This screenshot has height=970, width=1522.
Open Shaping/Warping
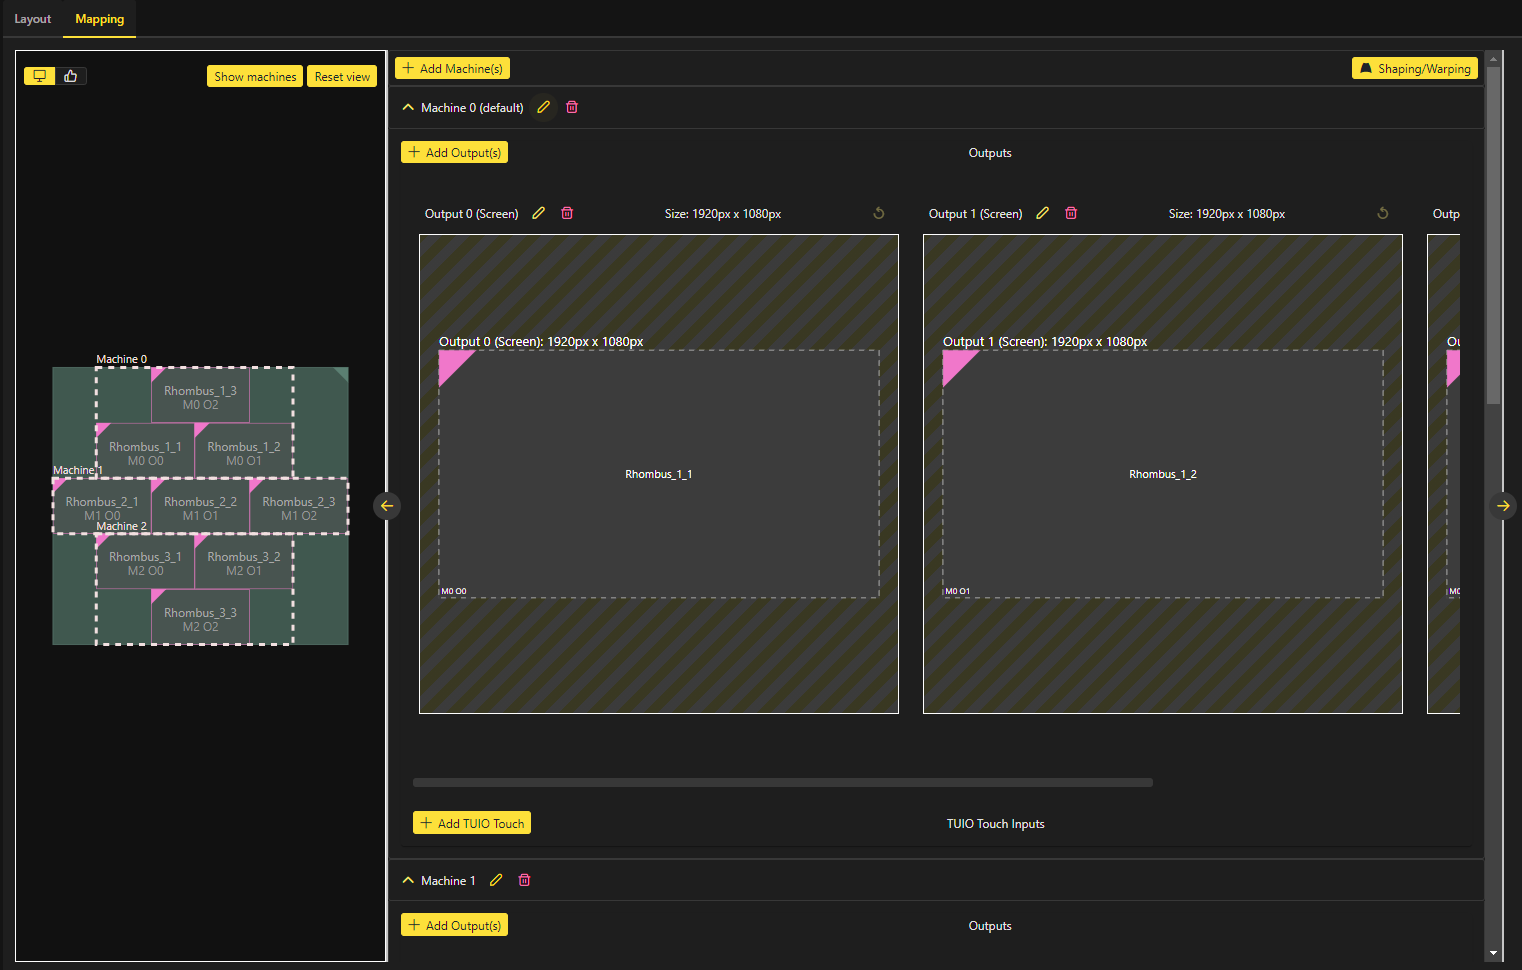tap(1414, 68)
